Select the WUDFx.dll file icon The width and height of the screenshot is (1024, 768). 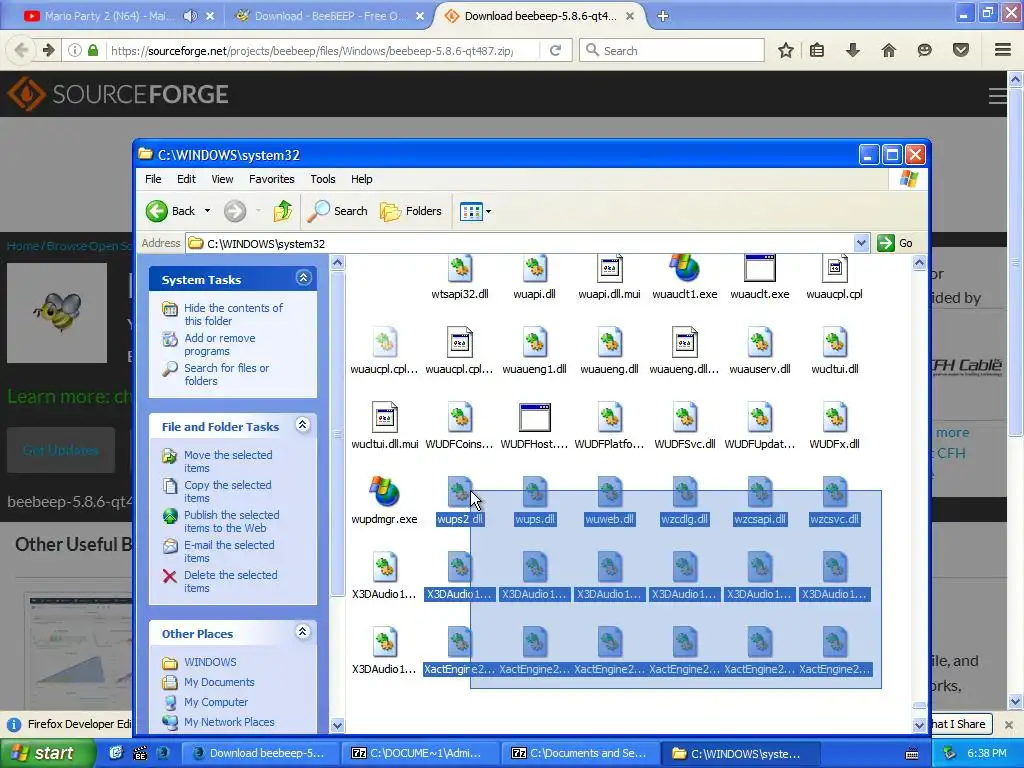835,418
